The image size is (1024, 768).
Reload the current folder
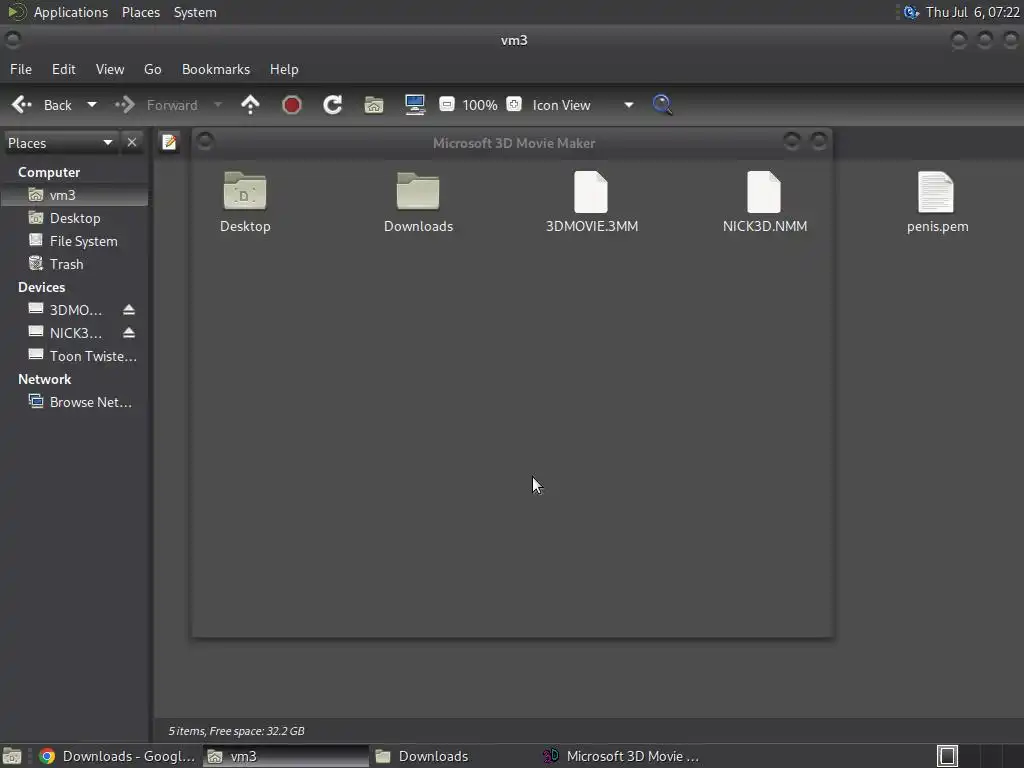coord(333,105)
